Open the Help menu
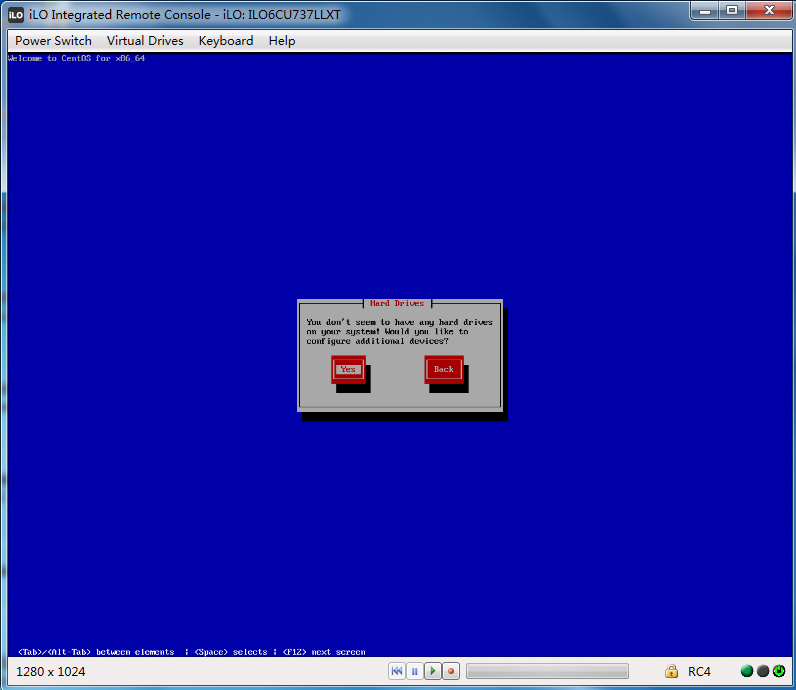 (282, 41)
